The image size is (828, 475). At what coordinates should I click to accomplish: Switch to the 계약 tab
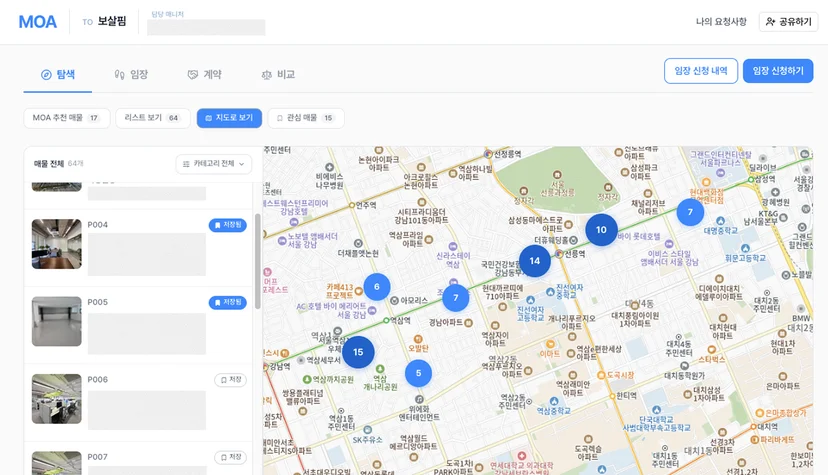click(x=204, y=74)
